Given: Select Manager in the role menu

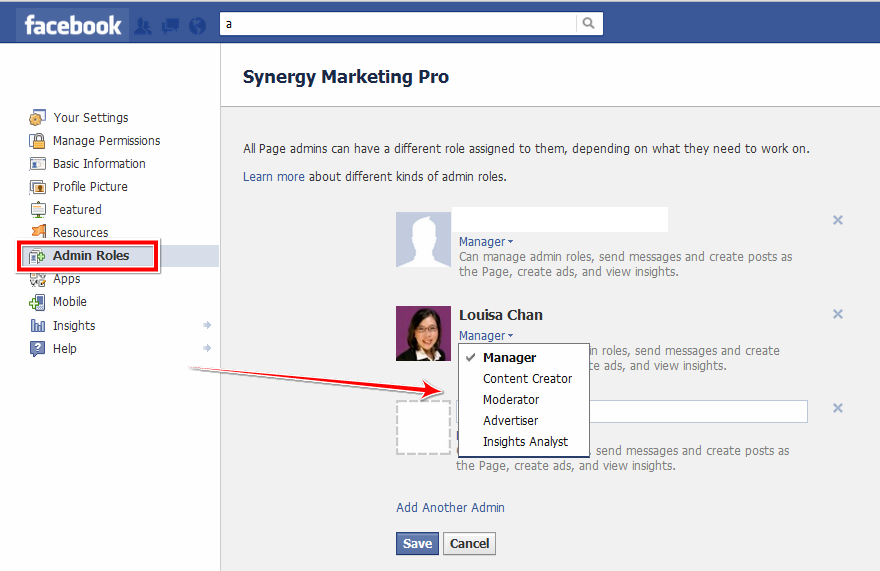Looking at the screenshot, I should pyautogui.click(x=524, y=358).
